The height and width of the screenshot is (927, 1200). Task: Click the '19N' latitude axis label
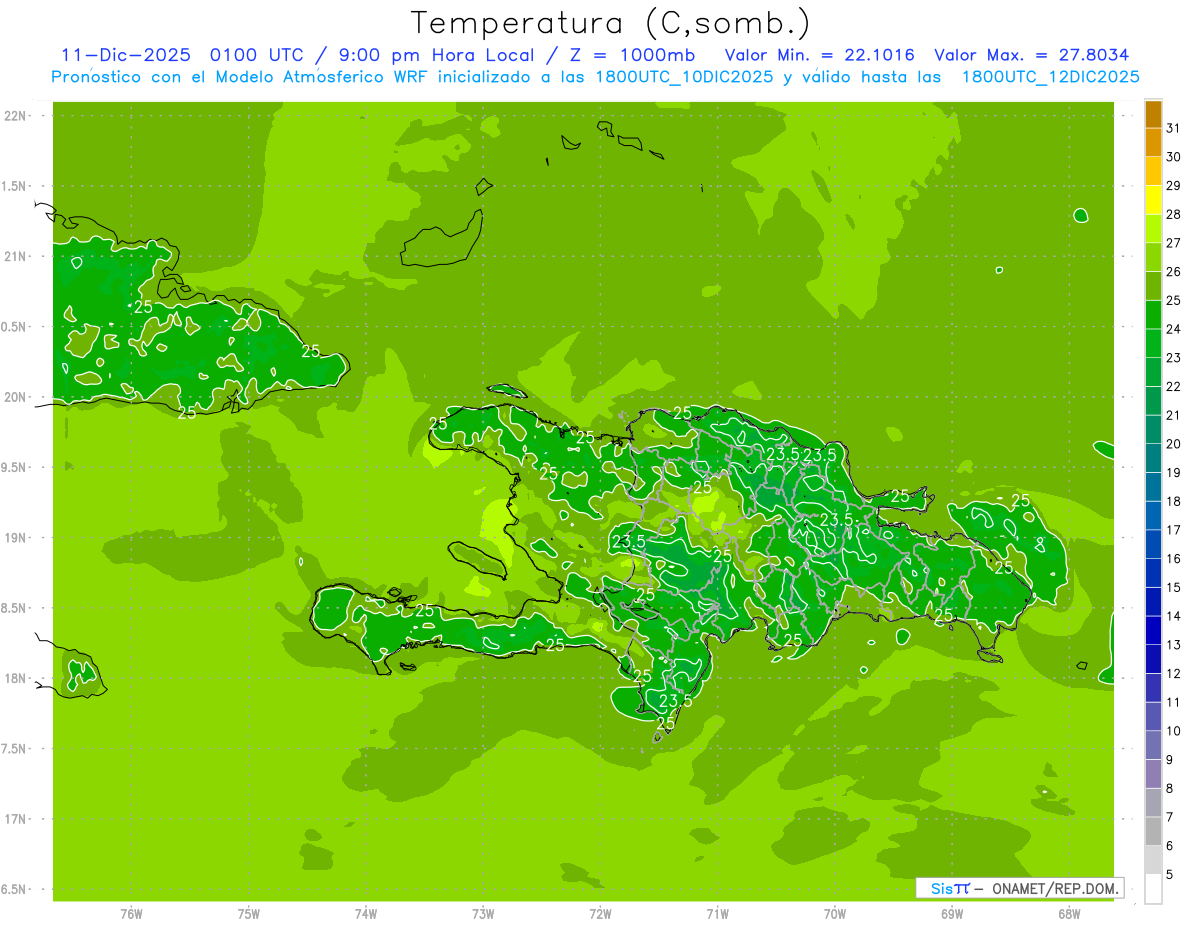coord(16,538)
